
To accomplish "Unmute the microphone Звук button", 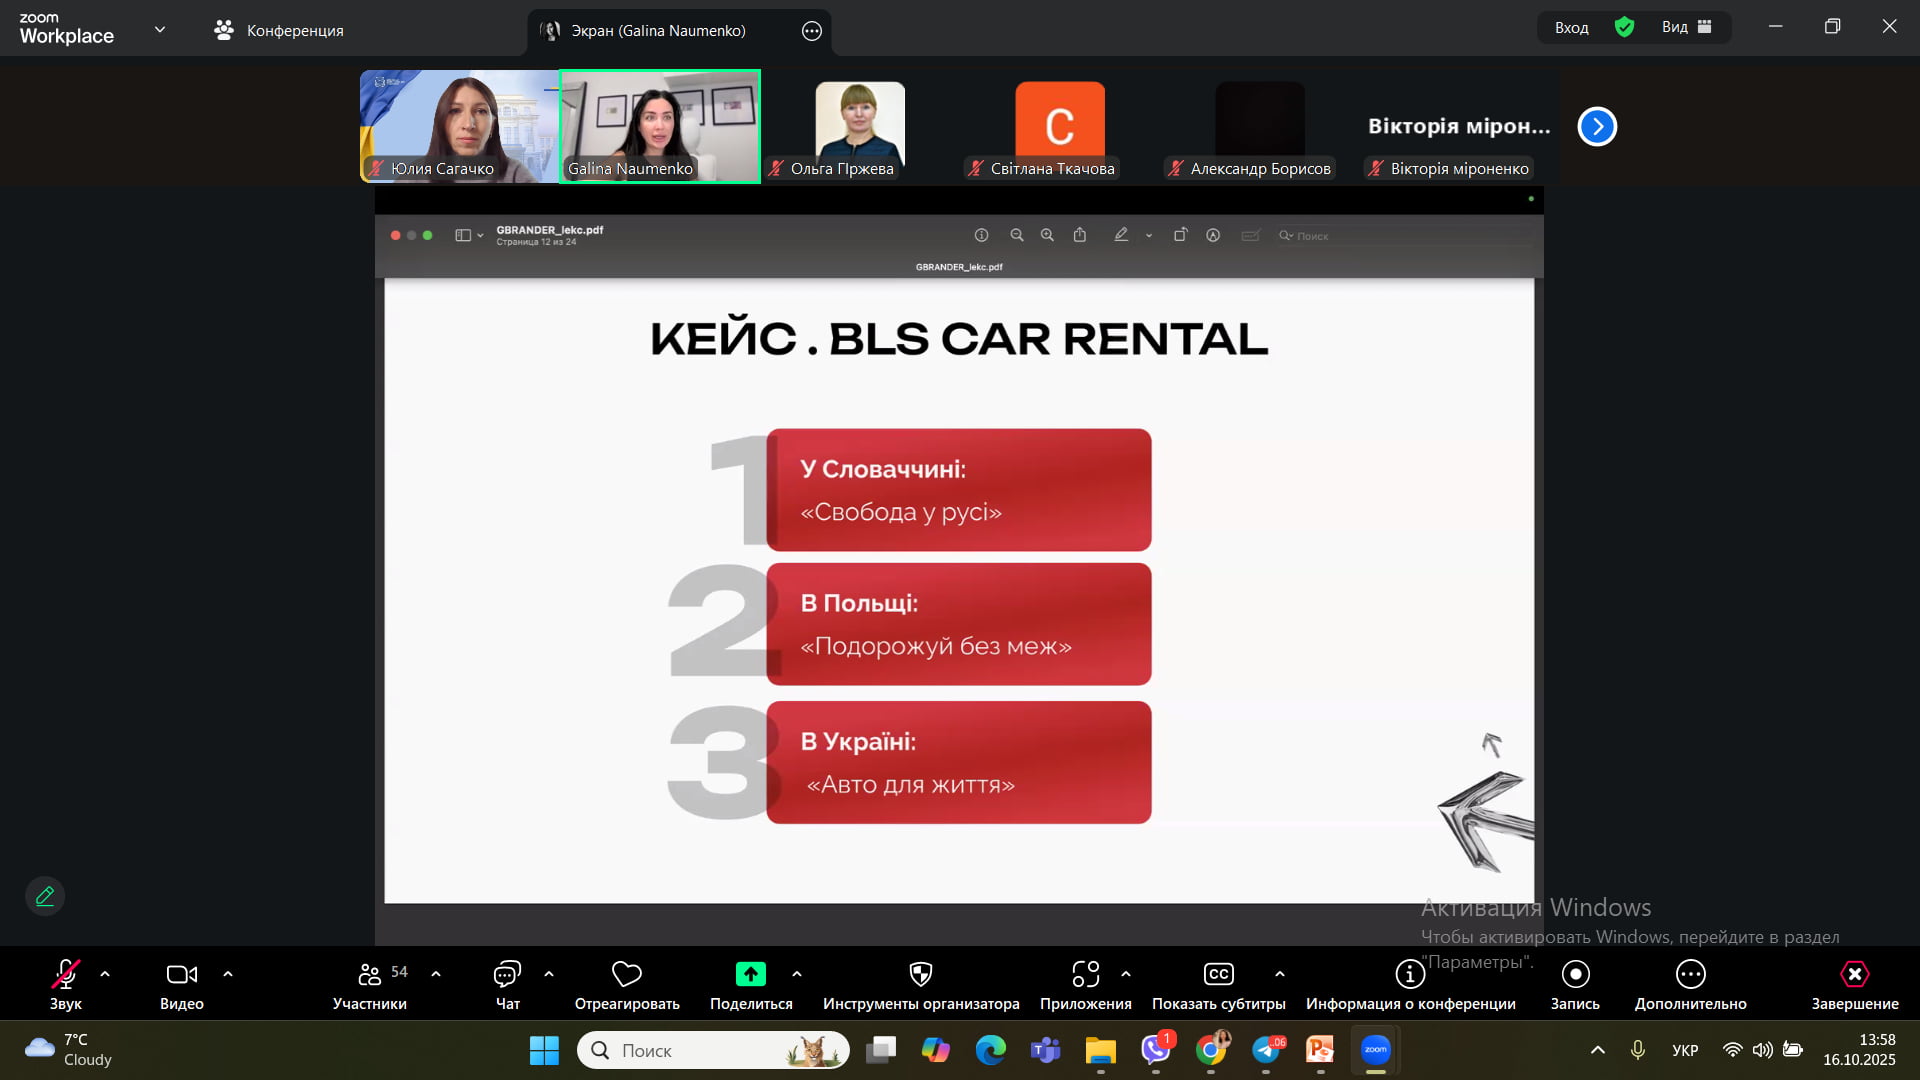I will click(66, 974).
